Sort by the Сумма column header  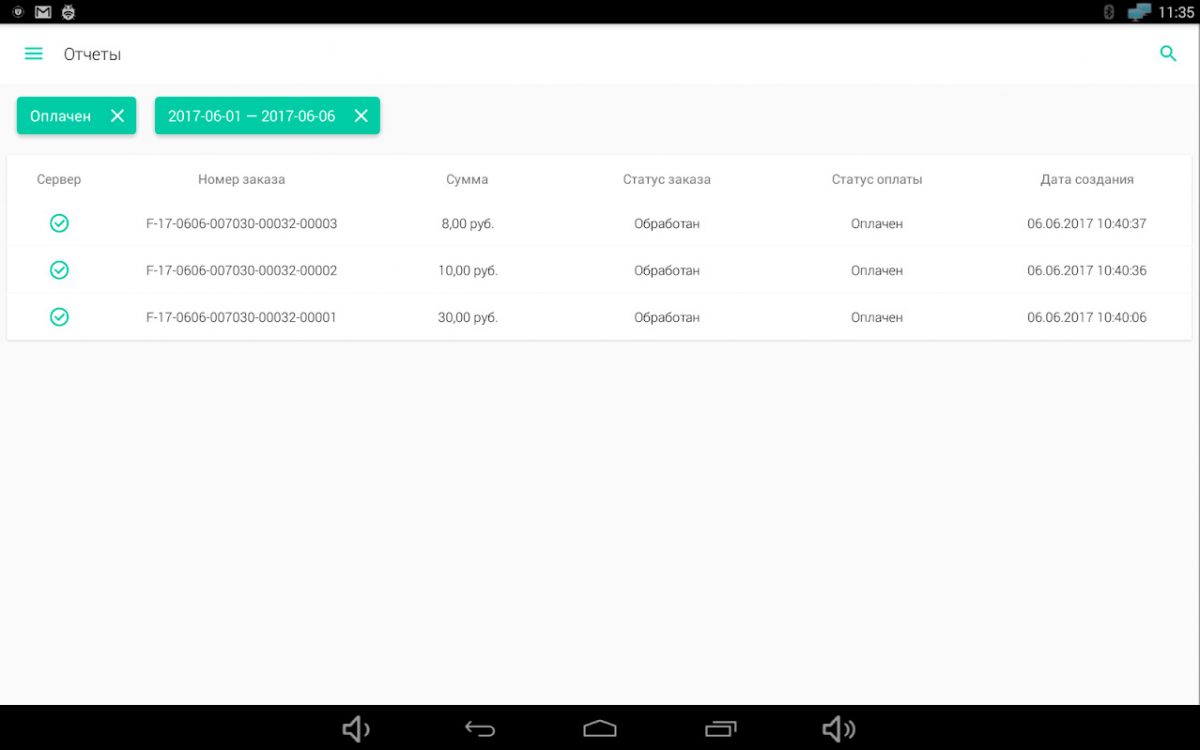(x=466, y=179)
